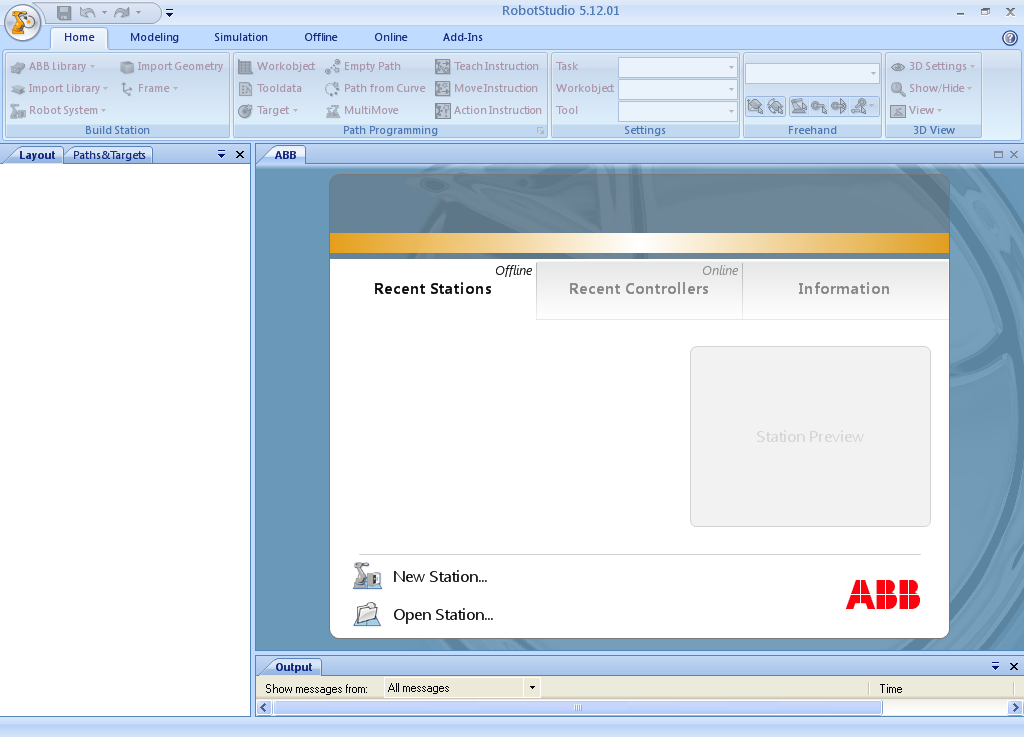This screenshot has width=1024, height=740.
Task: Open the Task combo box
Action: (677, 67)
